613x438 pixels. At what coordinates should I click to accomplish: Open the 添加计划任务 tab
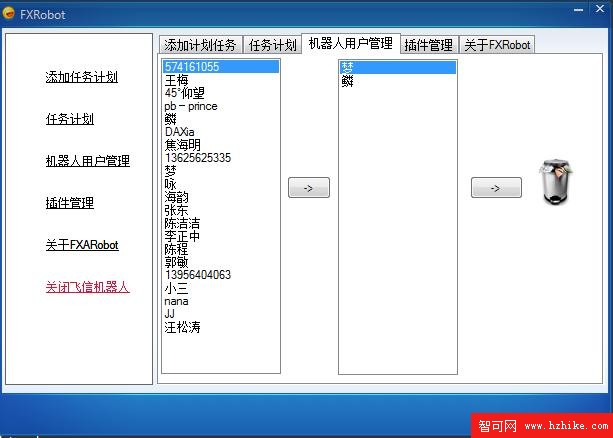(x=200, y=45)
